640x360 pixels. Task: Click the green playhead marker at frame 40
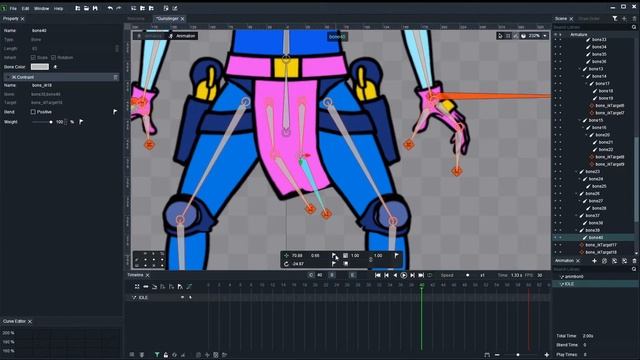[422, 285]
